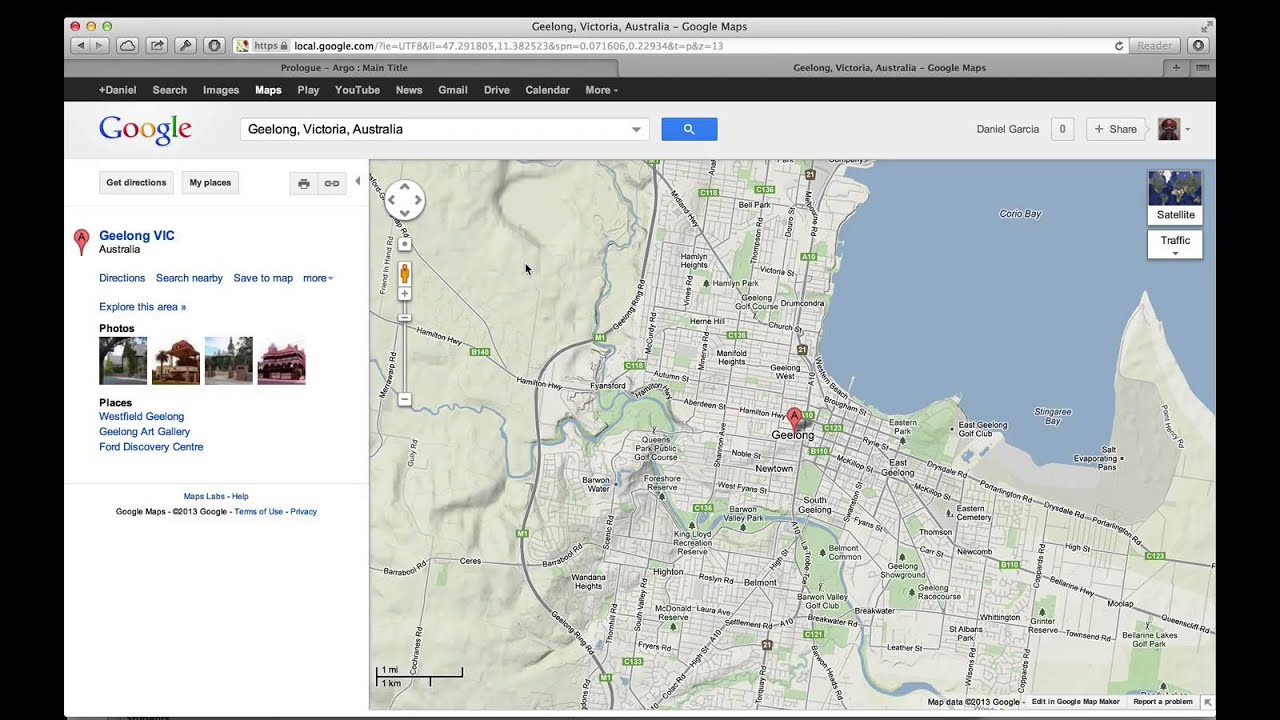Expand the 'more' options under Geelong VIC

click(x=318, y=278)
